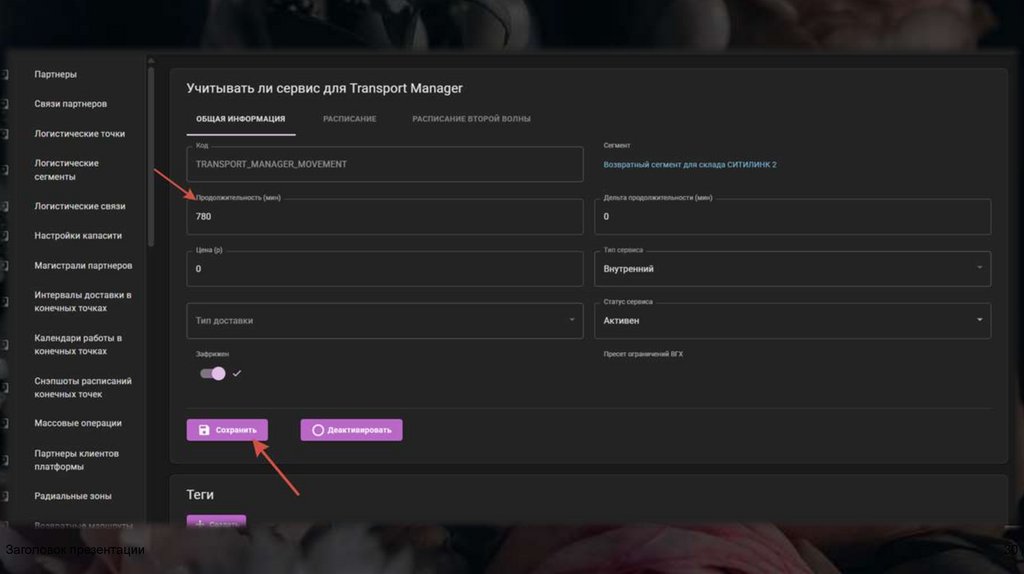Open Магистрали партнеров
The image size is (1024, 574).
83,266
